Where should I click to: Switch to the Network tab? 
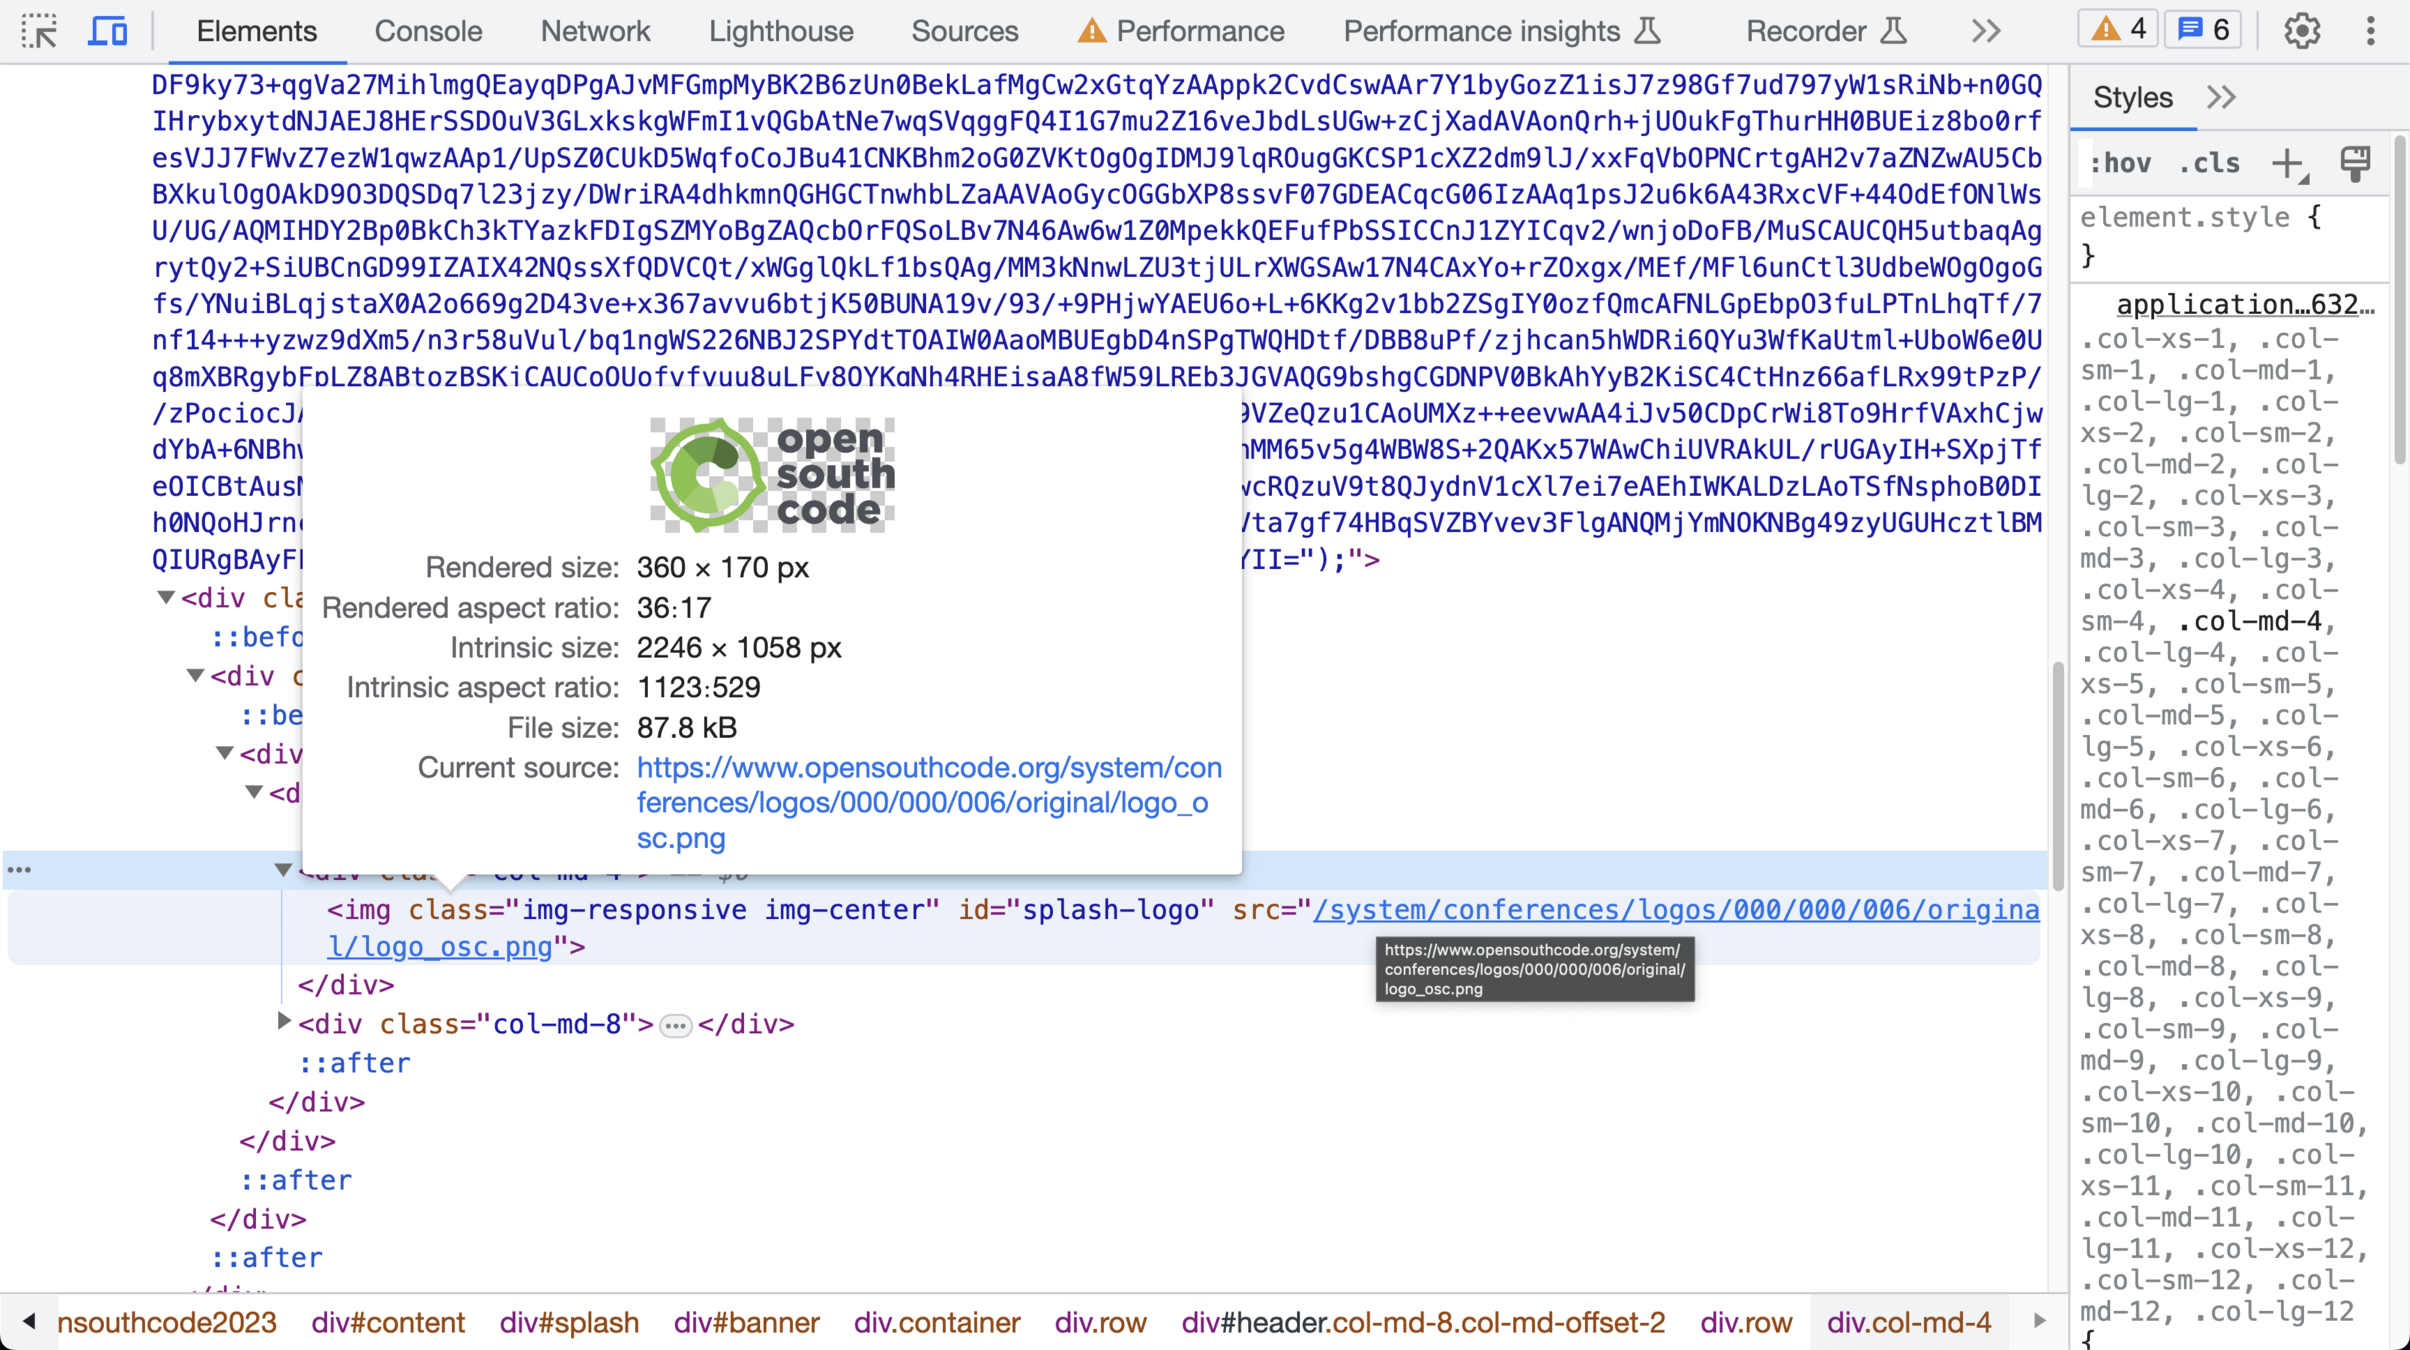(595, 31)
